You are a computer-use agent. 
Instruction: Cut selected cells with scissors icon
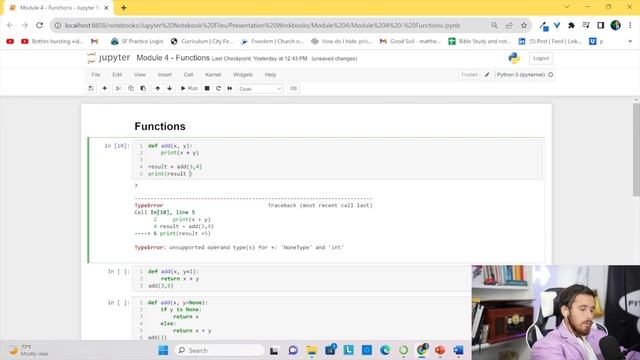point(118,89)
